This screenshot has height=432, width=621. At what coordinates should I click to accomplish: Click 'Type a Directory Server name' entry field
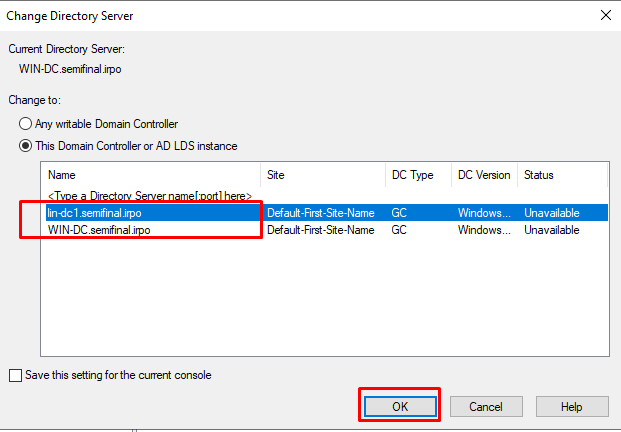coord(149,196)
